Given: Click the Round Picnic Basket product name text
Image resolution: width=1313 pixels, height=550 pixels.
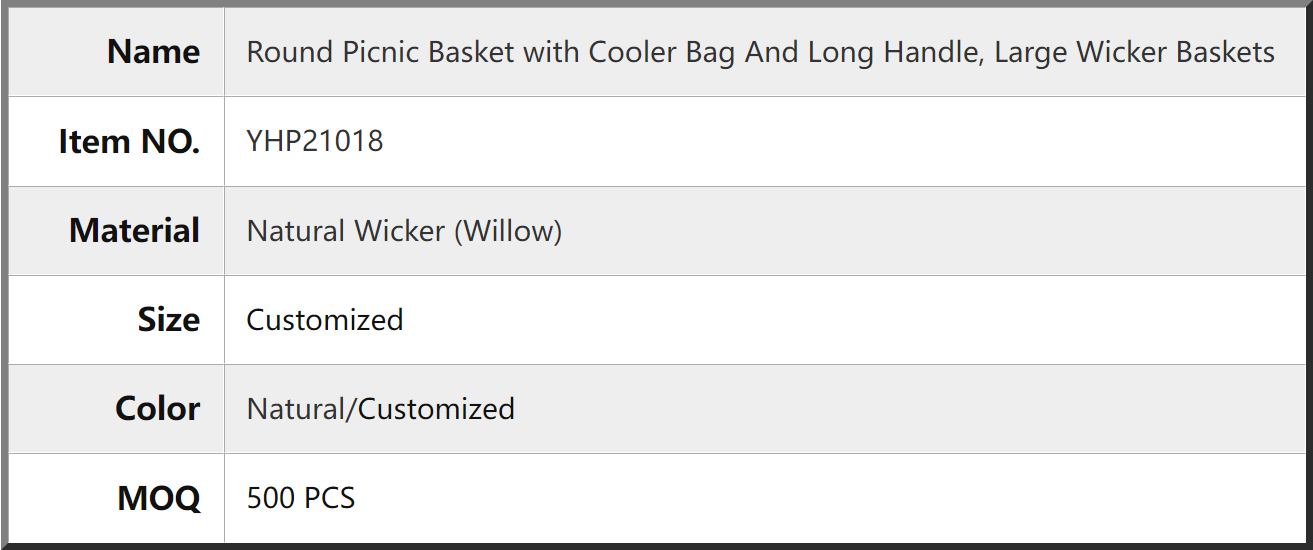Looking at the screenshot, I should 760,52.
